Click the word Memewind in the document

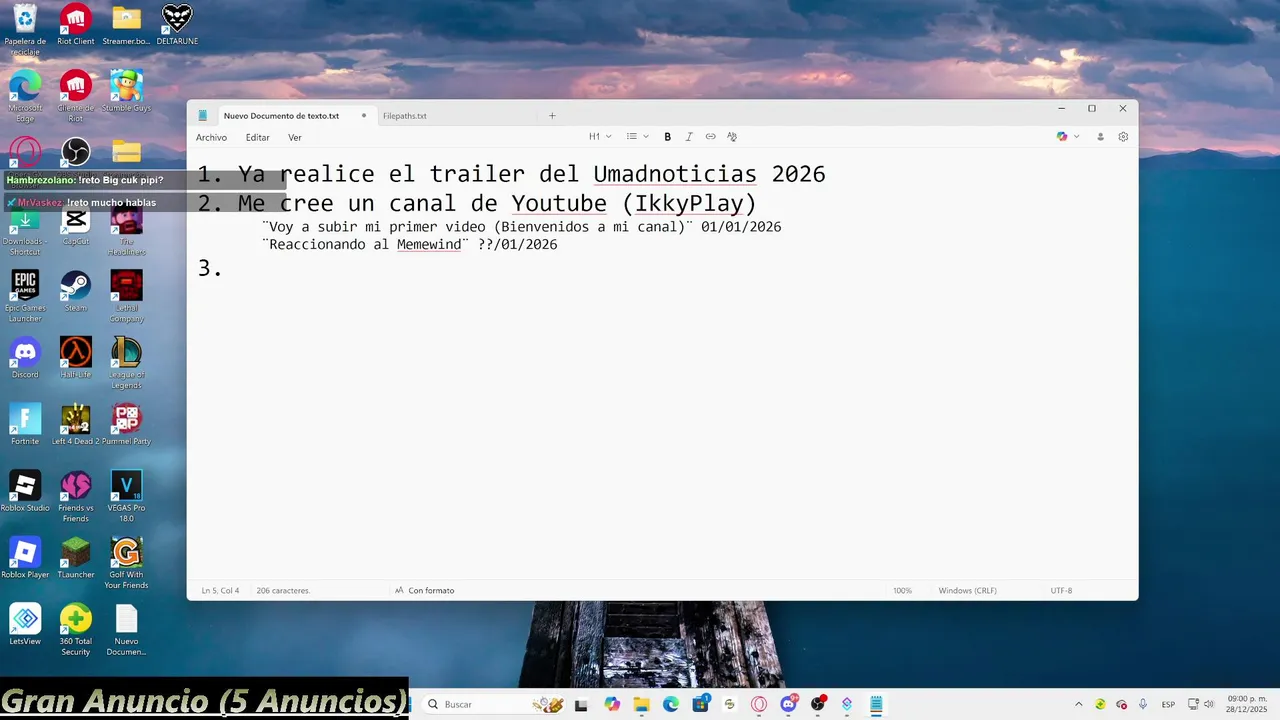pyautogui.click(x=429, y=244)
